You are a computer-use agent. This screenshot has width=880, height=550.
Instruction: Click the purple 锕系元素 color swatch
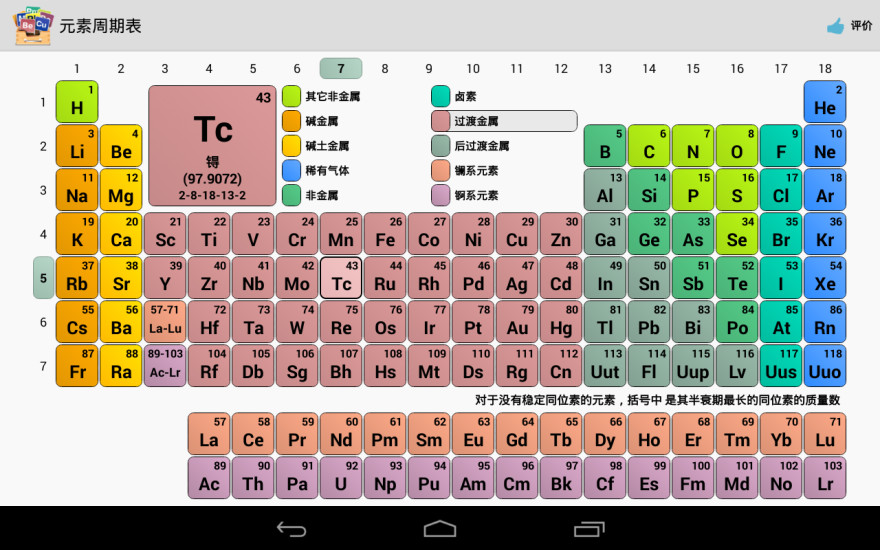tap(440, 195)
